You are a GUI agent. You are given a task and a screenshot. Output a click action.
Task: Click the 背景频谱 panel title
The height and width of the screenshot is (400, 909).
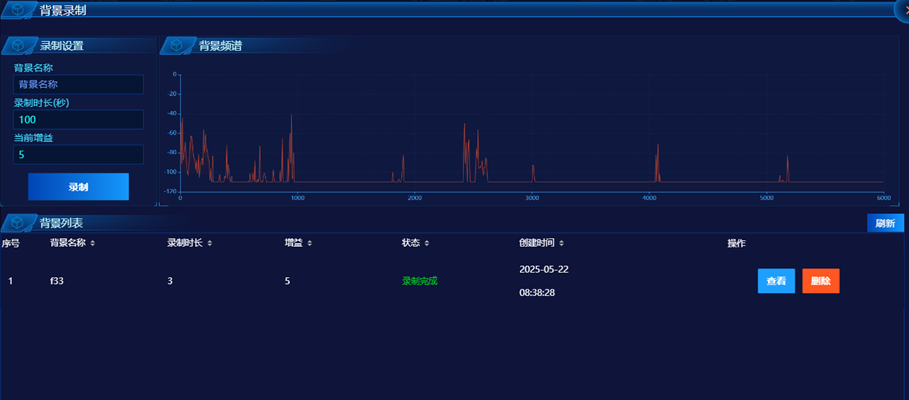tap(221, 46)
